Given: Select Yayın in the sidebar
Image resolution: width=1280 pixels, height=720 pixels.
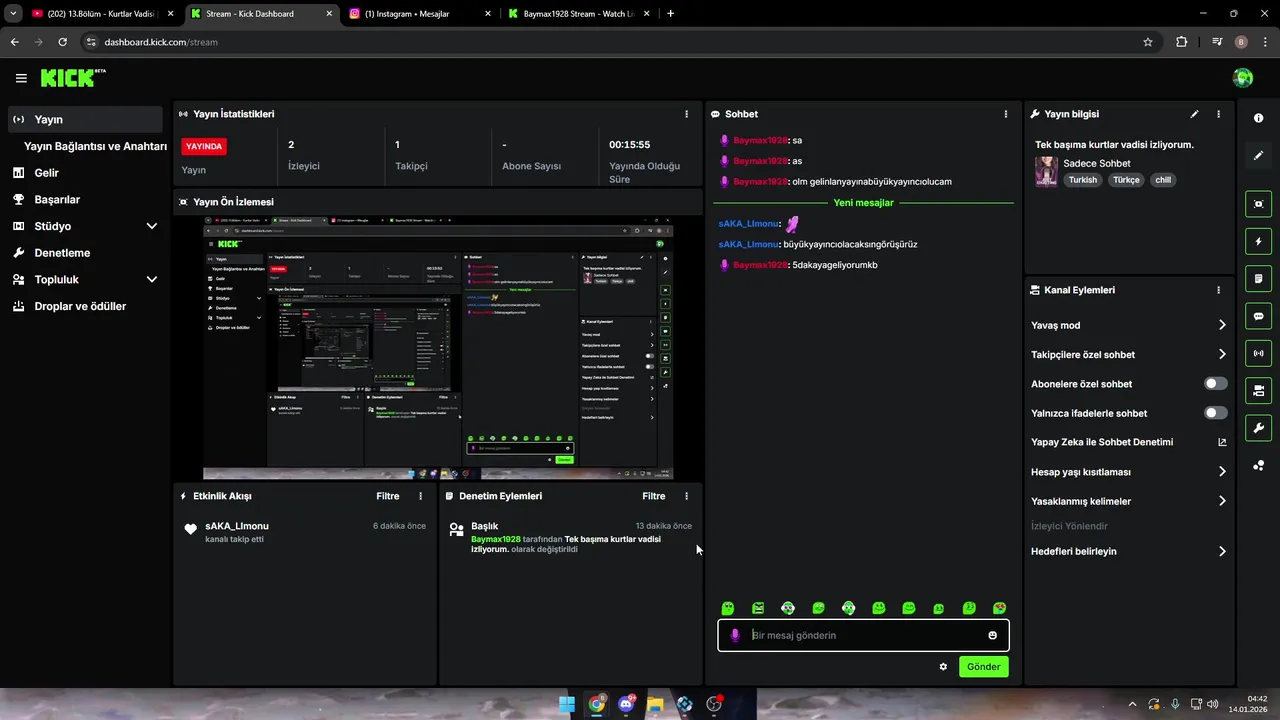Looking at the screenshot, I should (x=85, y=119).
